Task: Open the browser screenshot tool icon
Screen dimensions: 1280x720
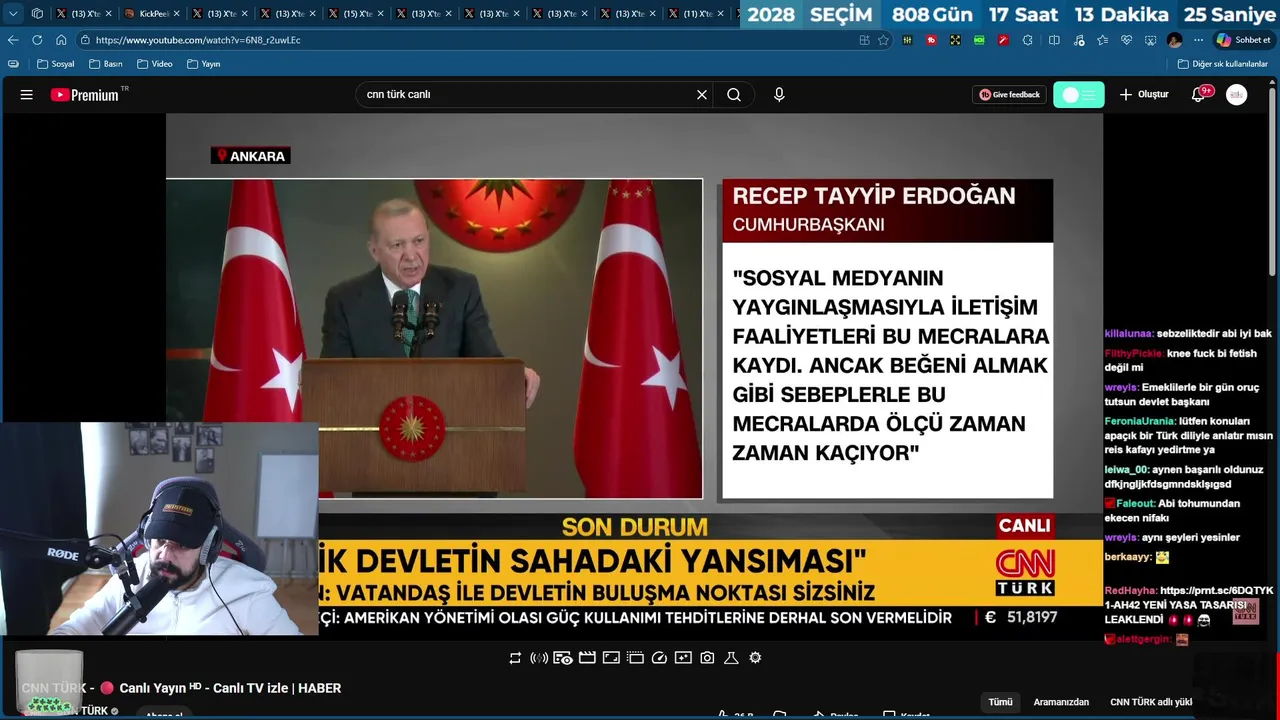Action: 1151,40
